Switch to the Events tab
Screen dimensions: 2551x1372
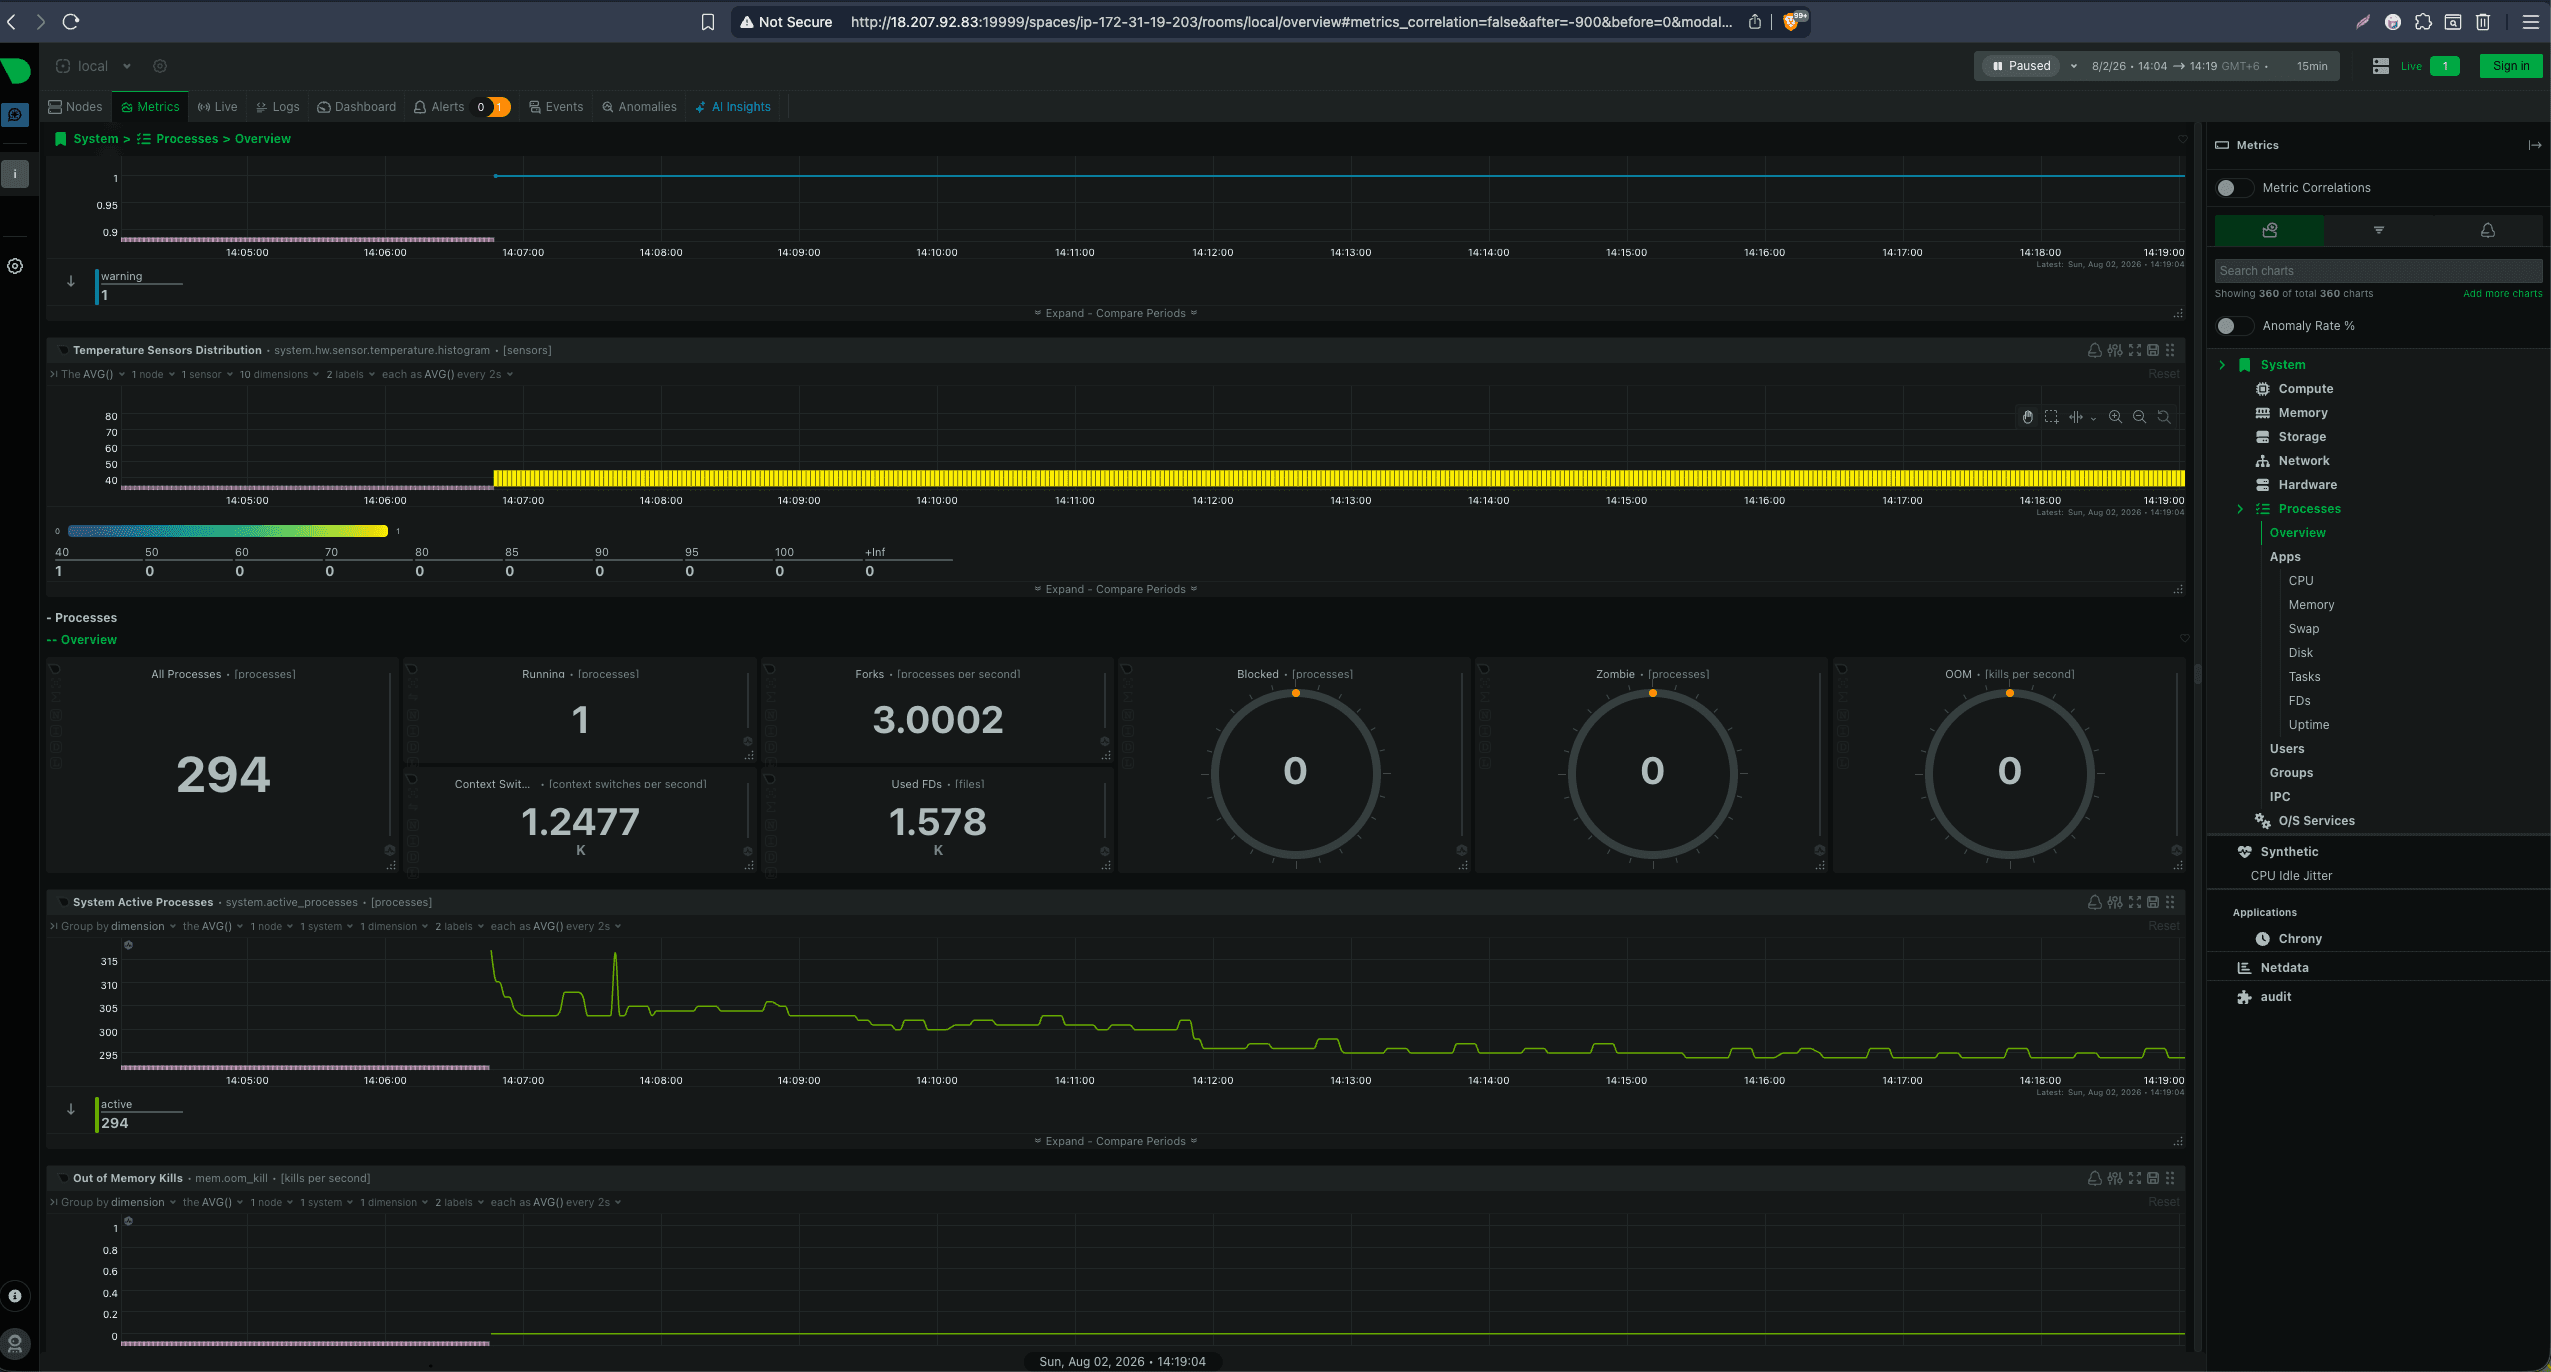(x=556, y=107)
